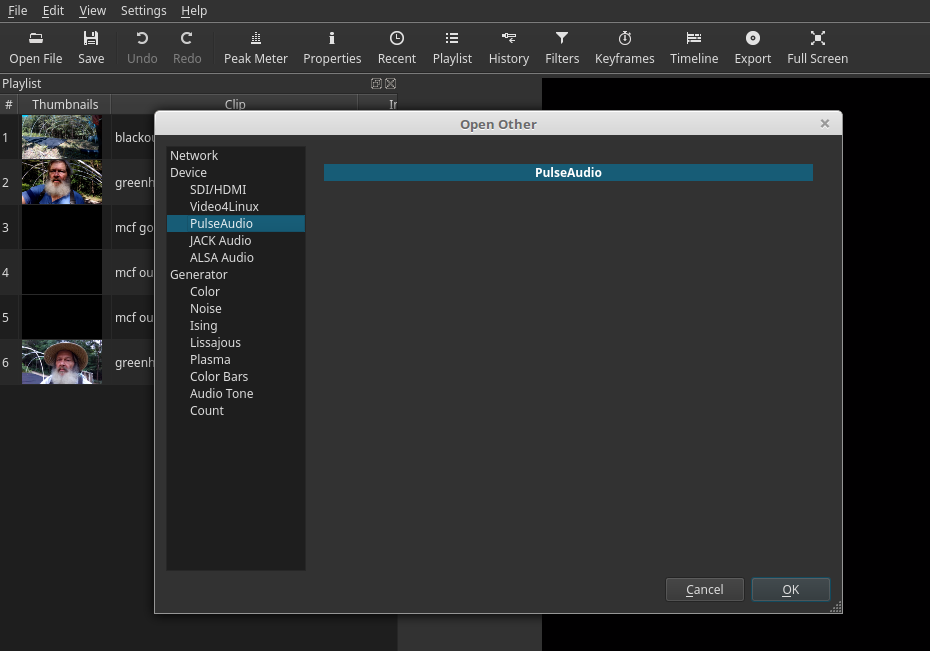Close the Playlist panel
Screen dimensions: 930x651
pos(390,84)
